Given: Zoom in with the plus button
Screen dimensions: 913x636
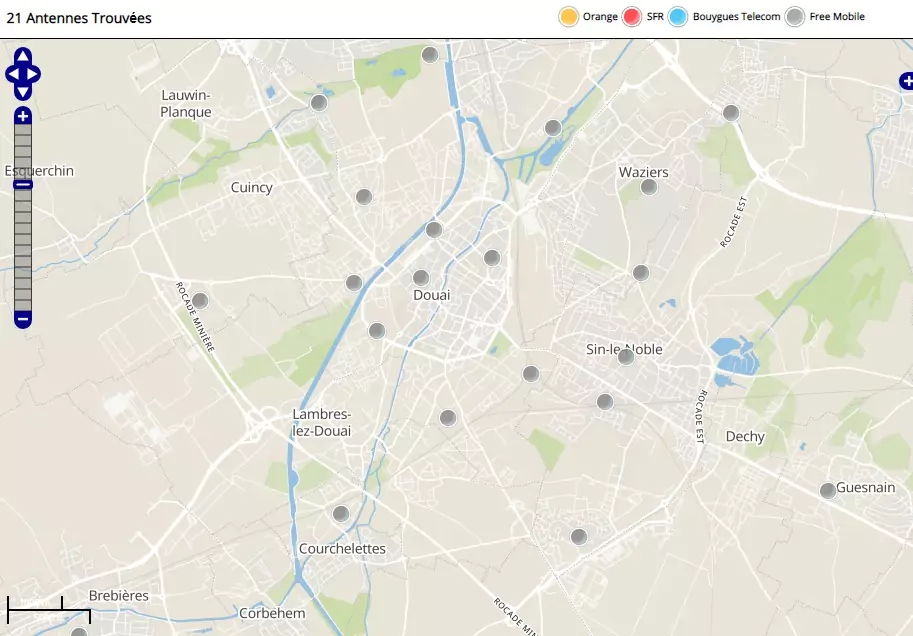Looking at the screenshot, I should tap(23, 117).
